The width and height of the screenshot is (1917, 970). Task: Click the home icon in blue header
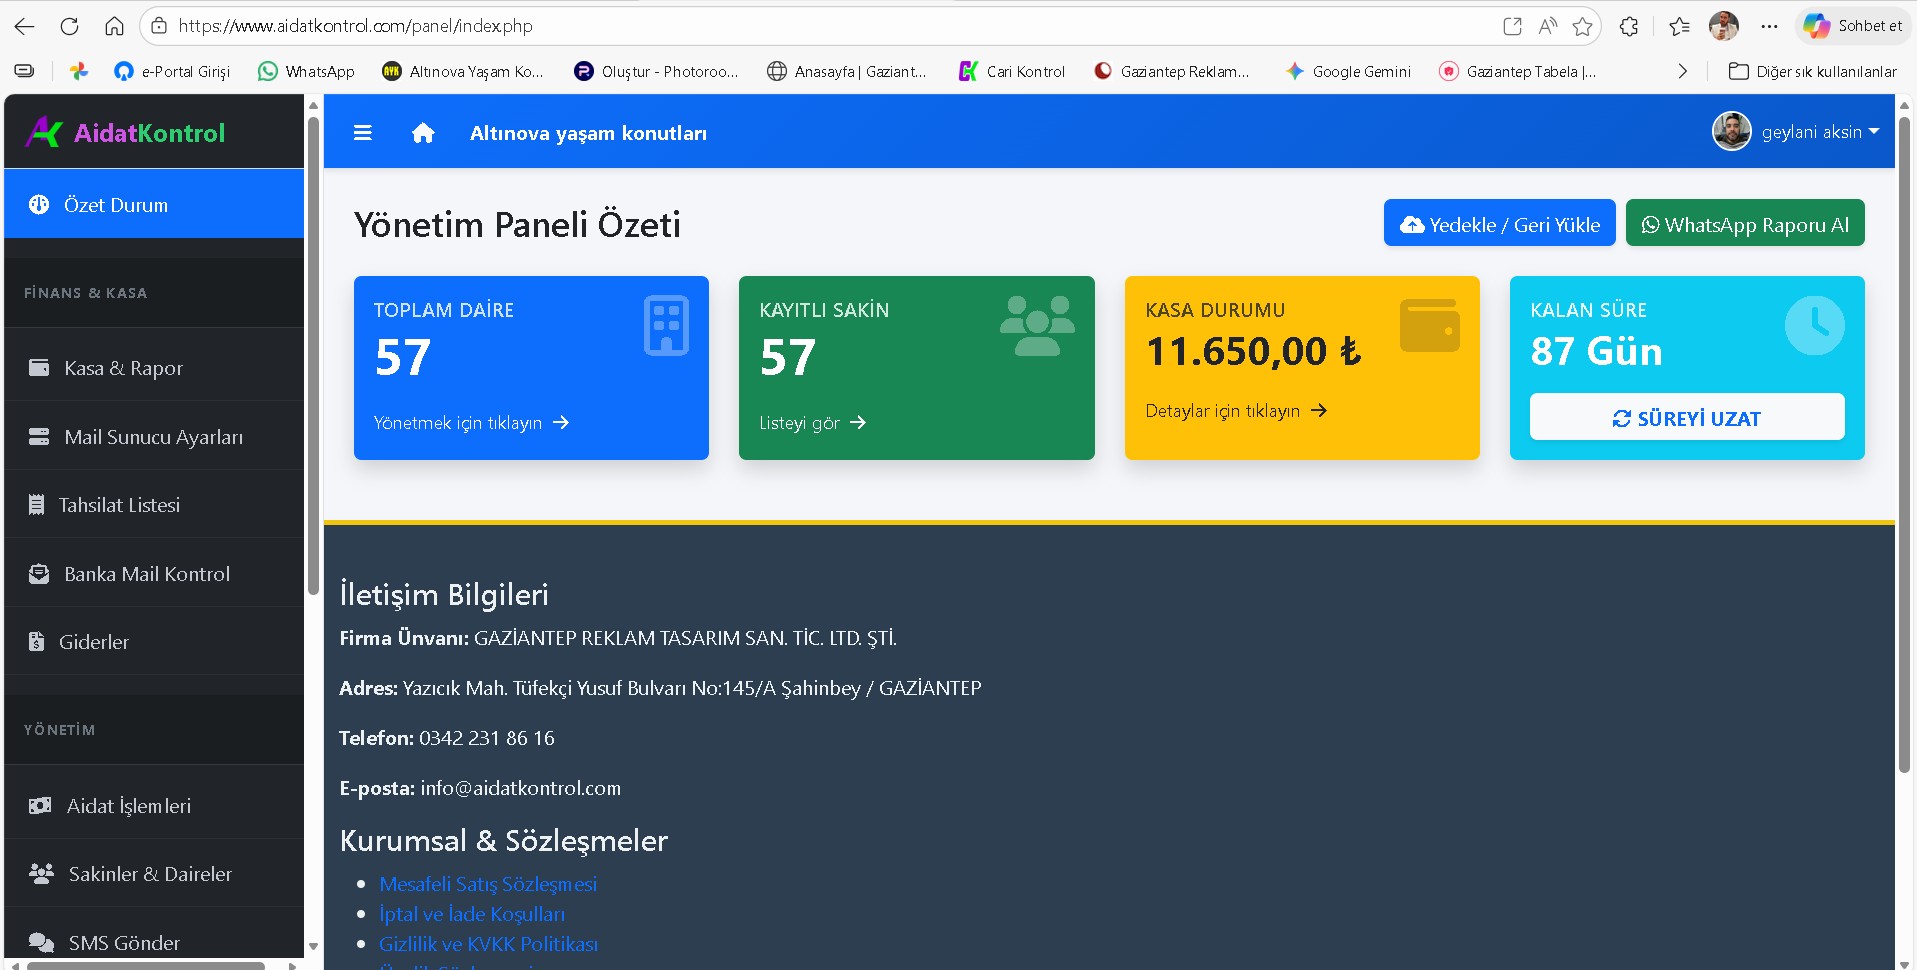click(423, 133)
